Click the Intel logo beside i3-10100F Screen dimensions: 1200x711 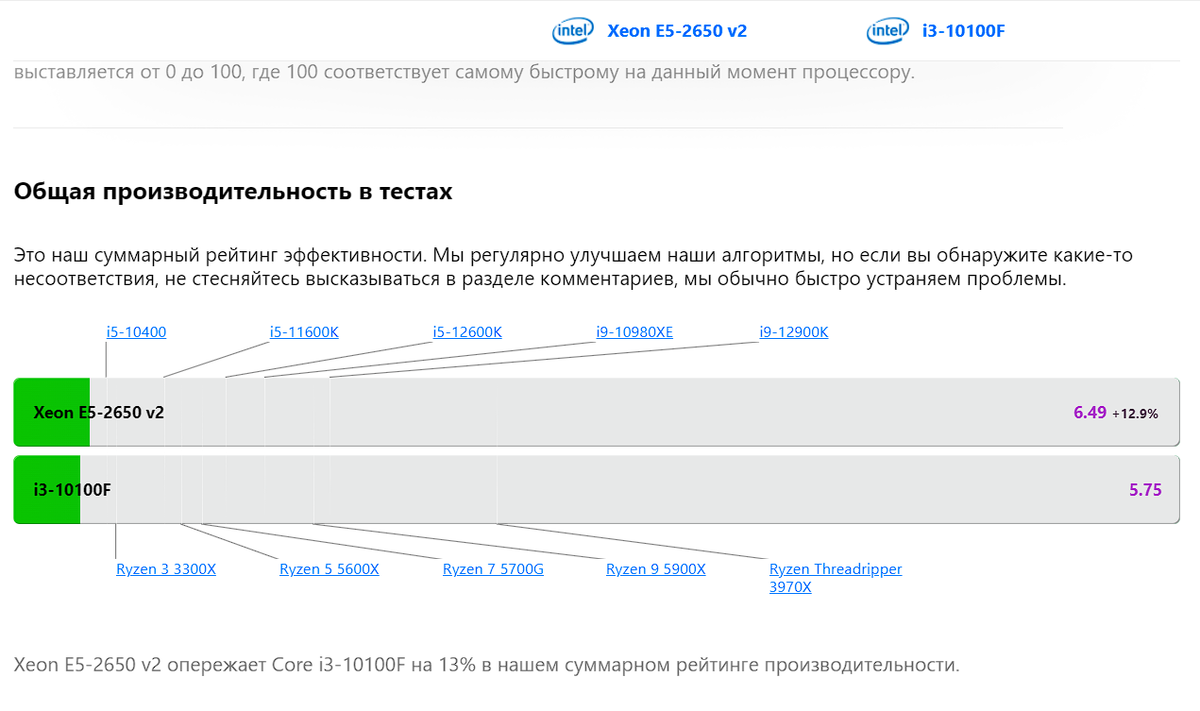click(885, 31)
